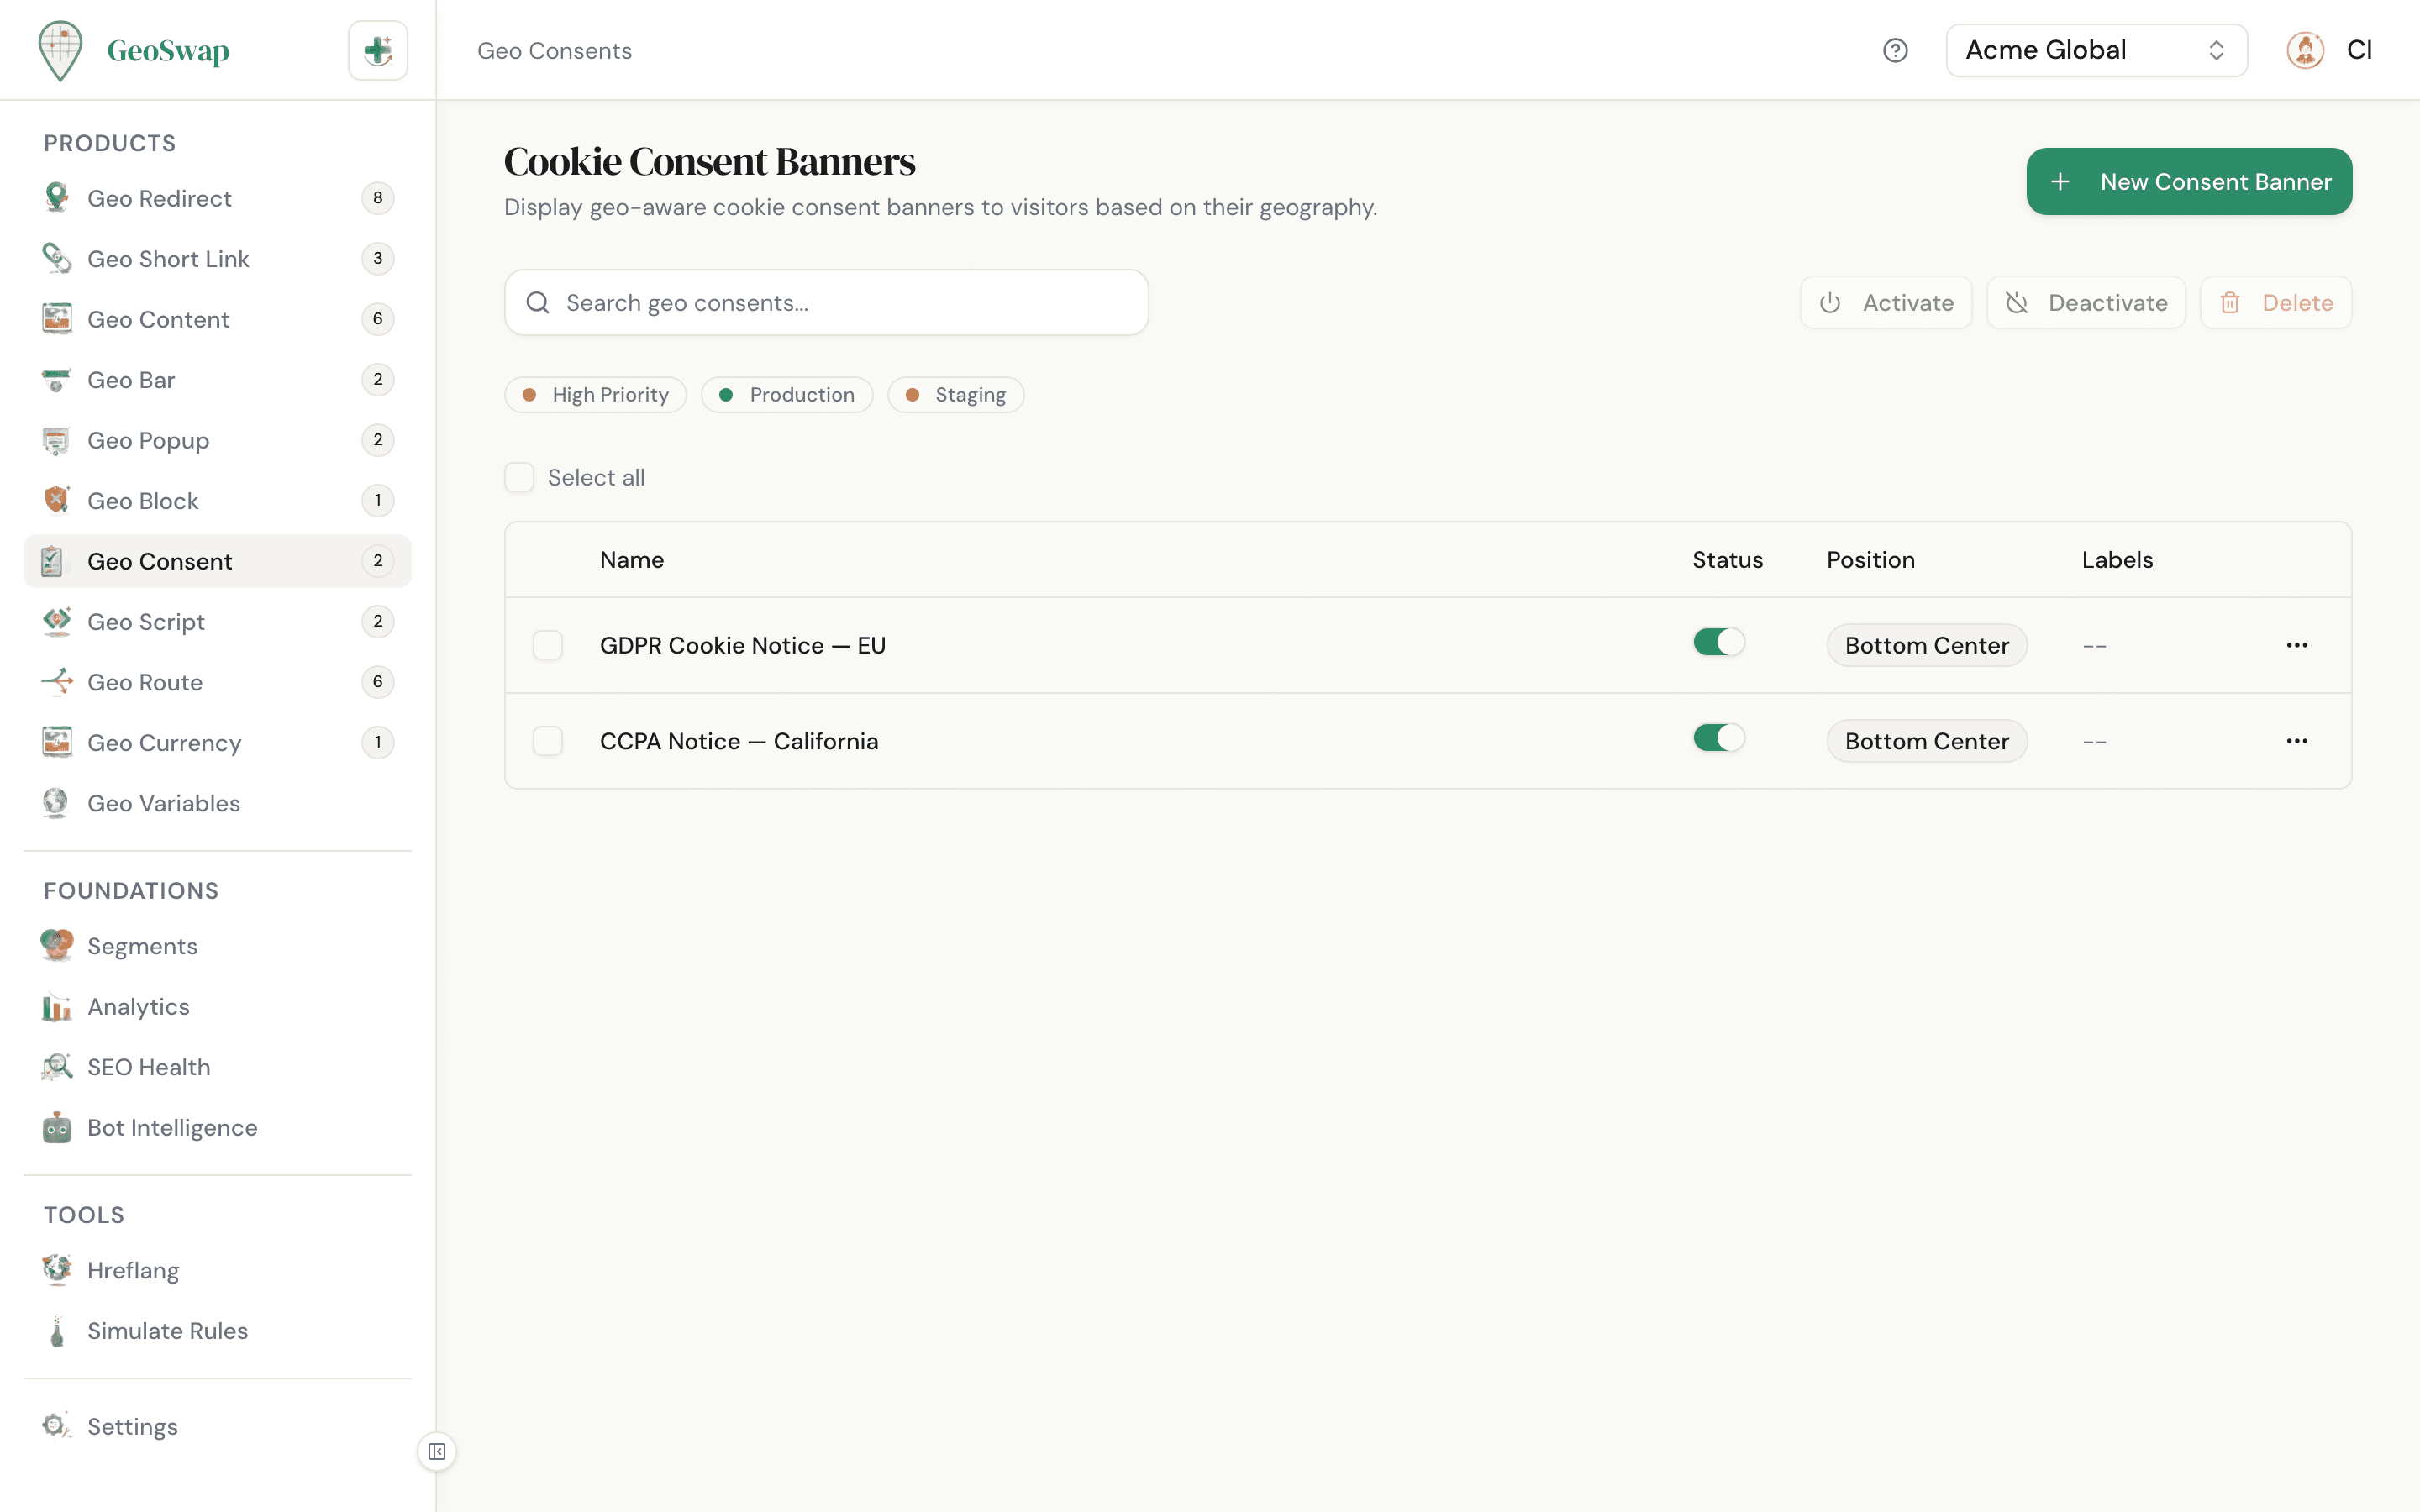2420x1512 pixels.
Task: Open the help question mark icon
Action: pyautogui.click(x=1896, y=50)
